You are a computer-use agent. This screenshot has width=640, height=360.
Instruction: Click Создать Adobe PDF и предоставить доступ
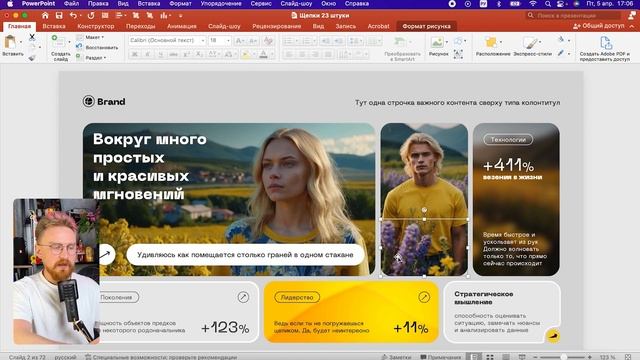[604, 49]
